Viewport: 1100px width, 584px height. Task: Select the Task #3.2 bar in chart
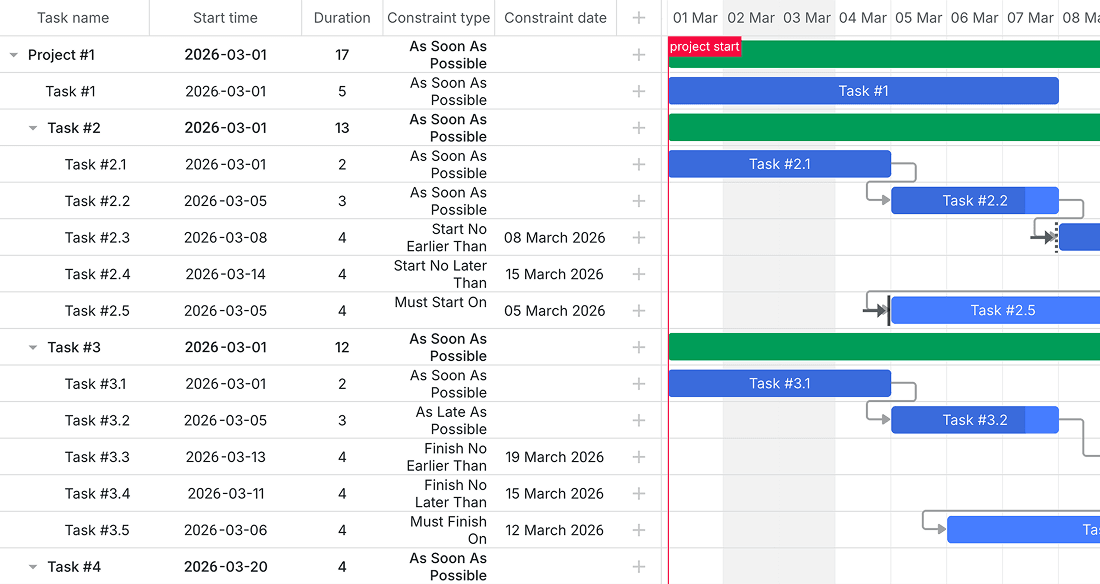pos(974,420)
